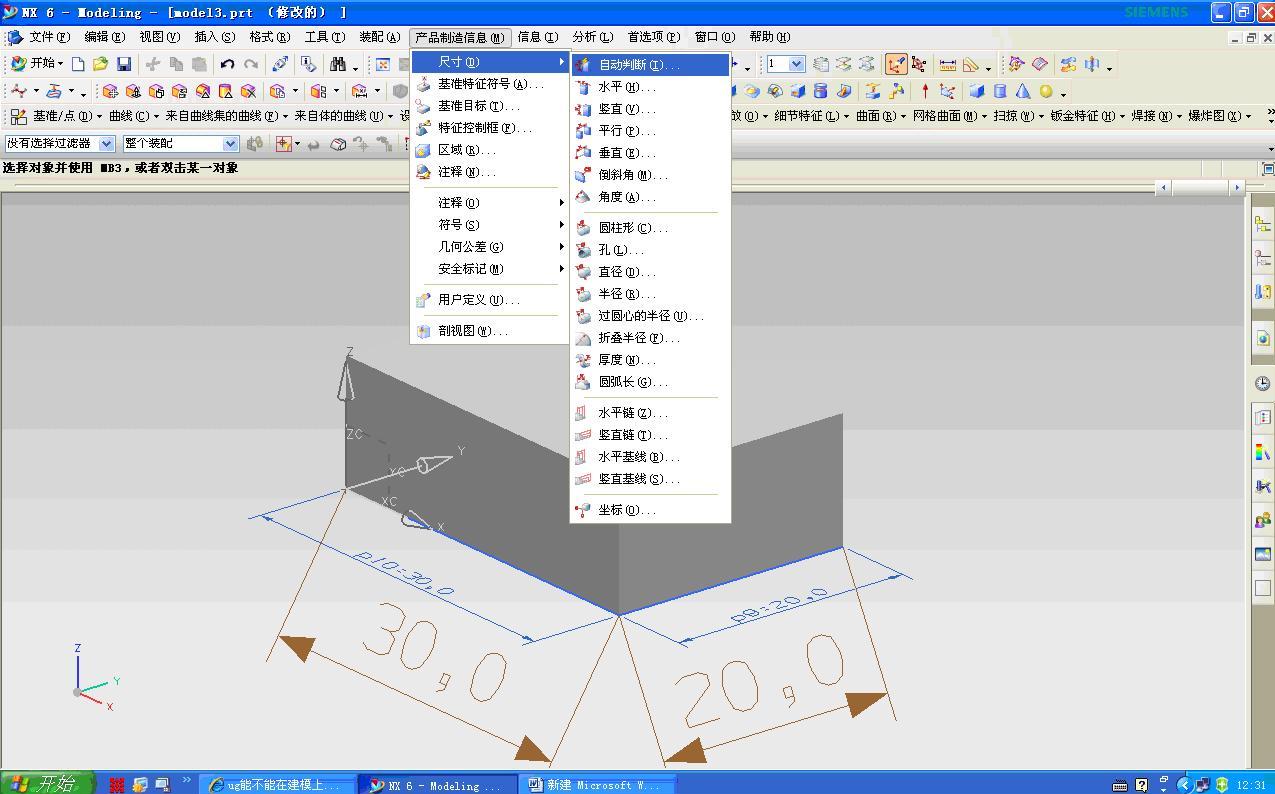The height and width of the screenshot is (794, 1275).
Task: Switch to 新建 Microsoft Word taskbar window
Action: tap(598, 785)
